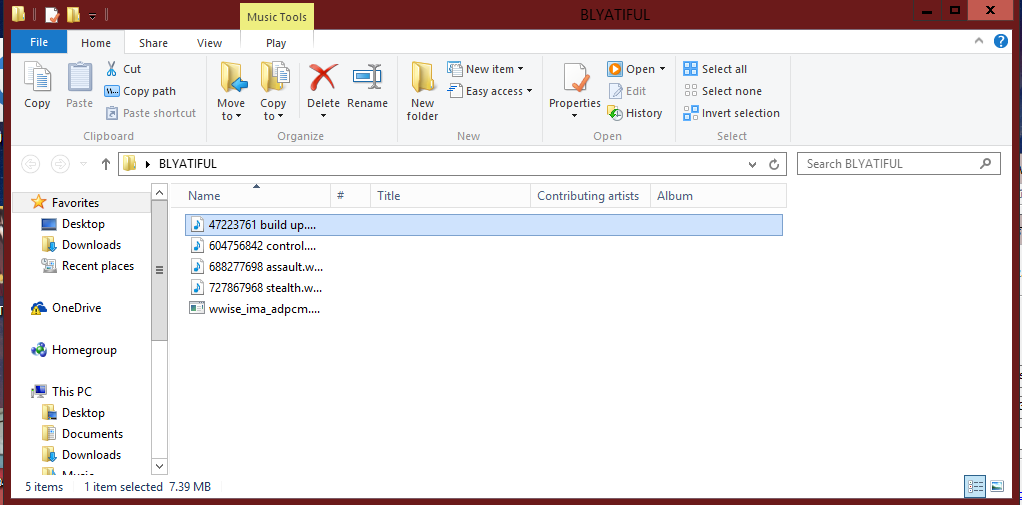1022x505 pixels.
Task: Open the recent locations dropdown arrow
Action: (83, 164)
